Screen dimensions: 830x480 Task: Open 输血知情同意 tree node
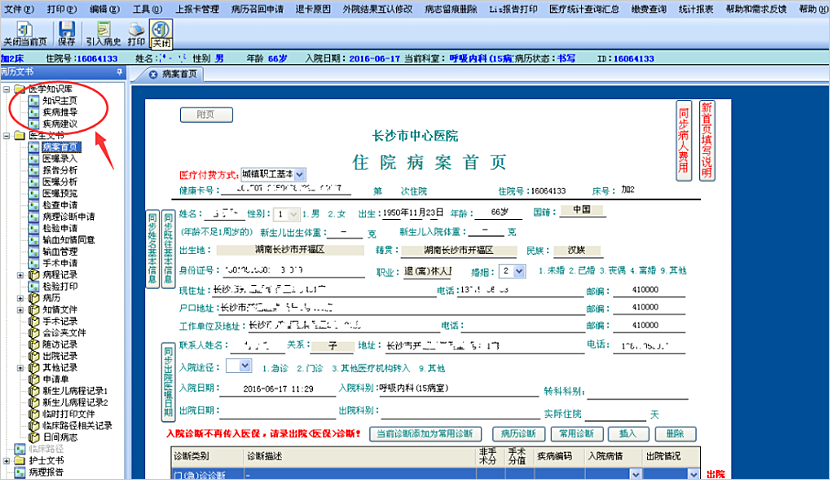click(x=68, y=240)
